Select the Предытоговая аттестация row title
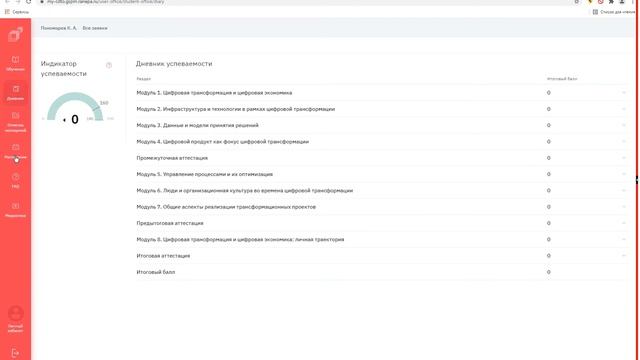The height and width of the screenshot is (360, 640). [x=170, y=223]
